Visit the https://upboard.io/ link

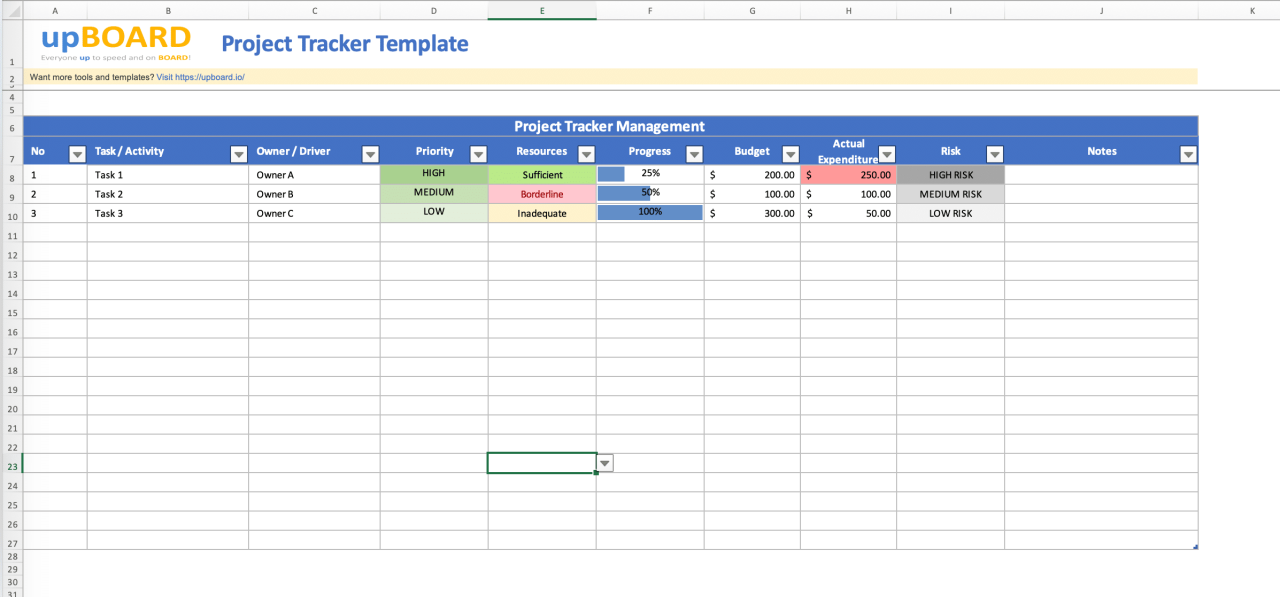[x=210, y=77]
